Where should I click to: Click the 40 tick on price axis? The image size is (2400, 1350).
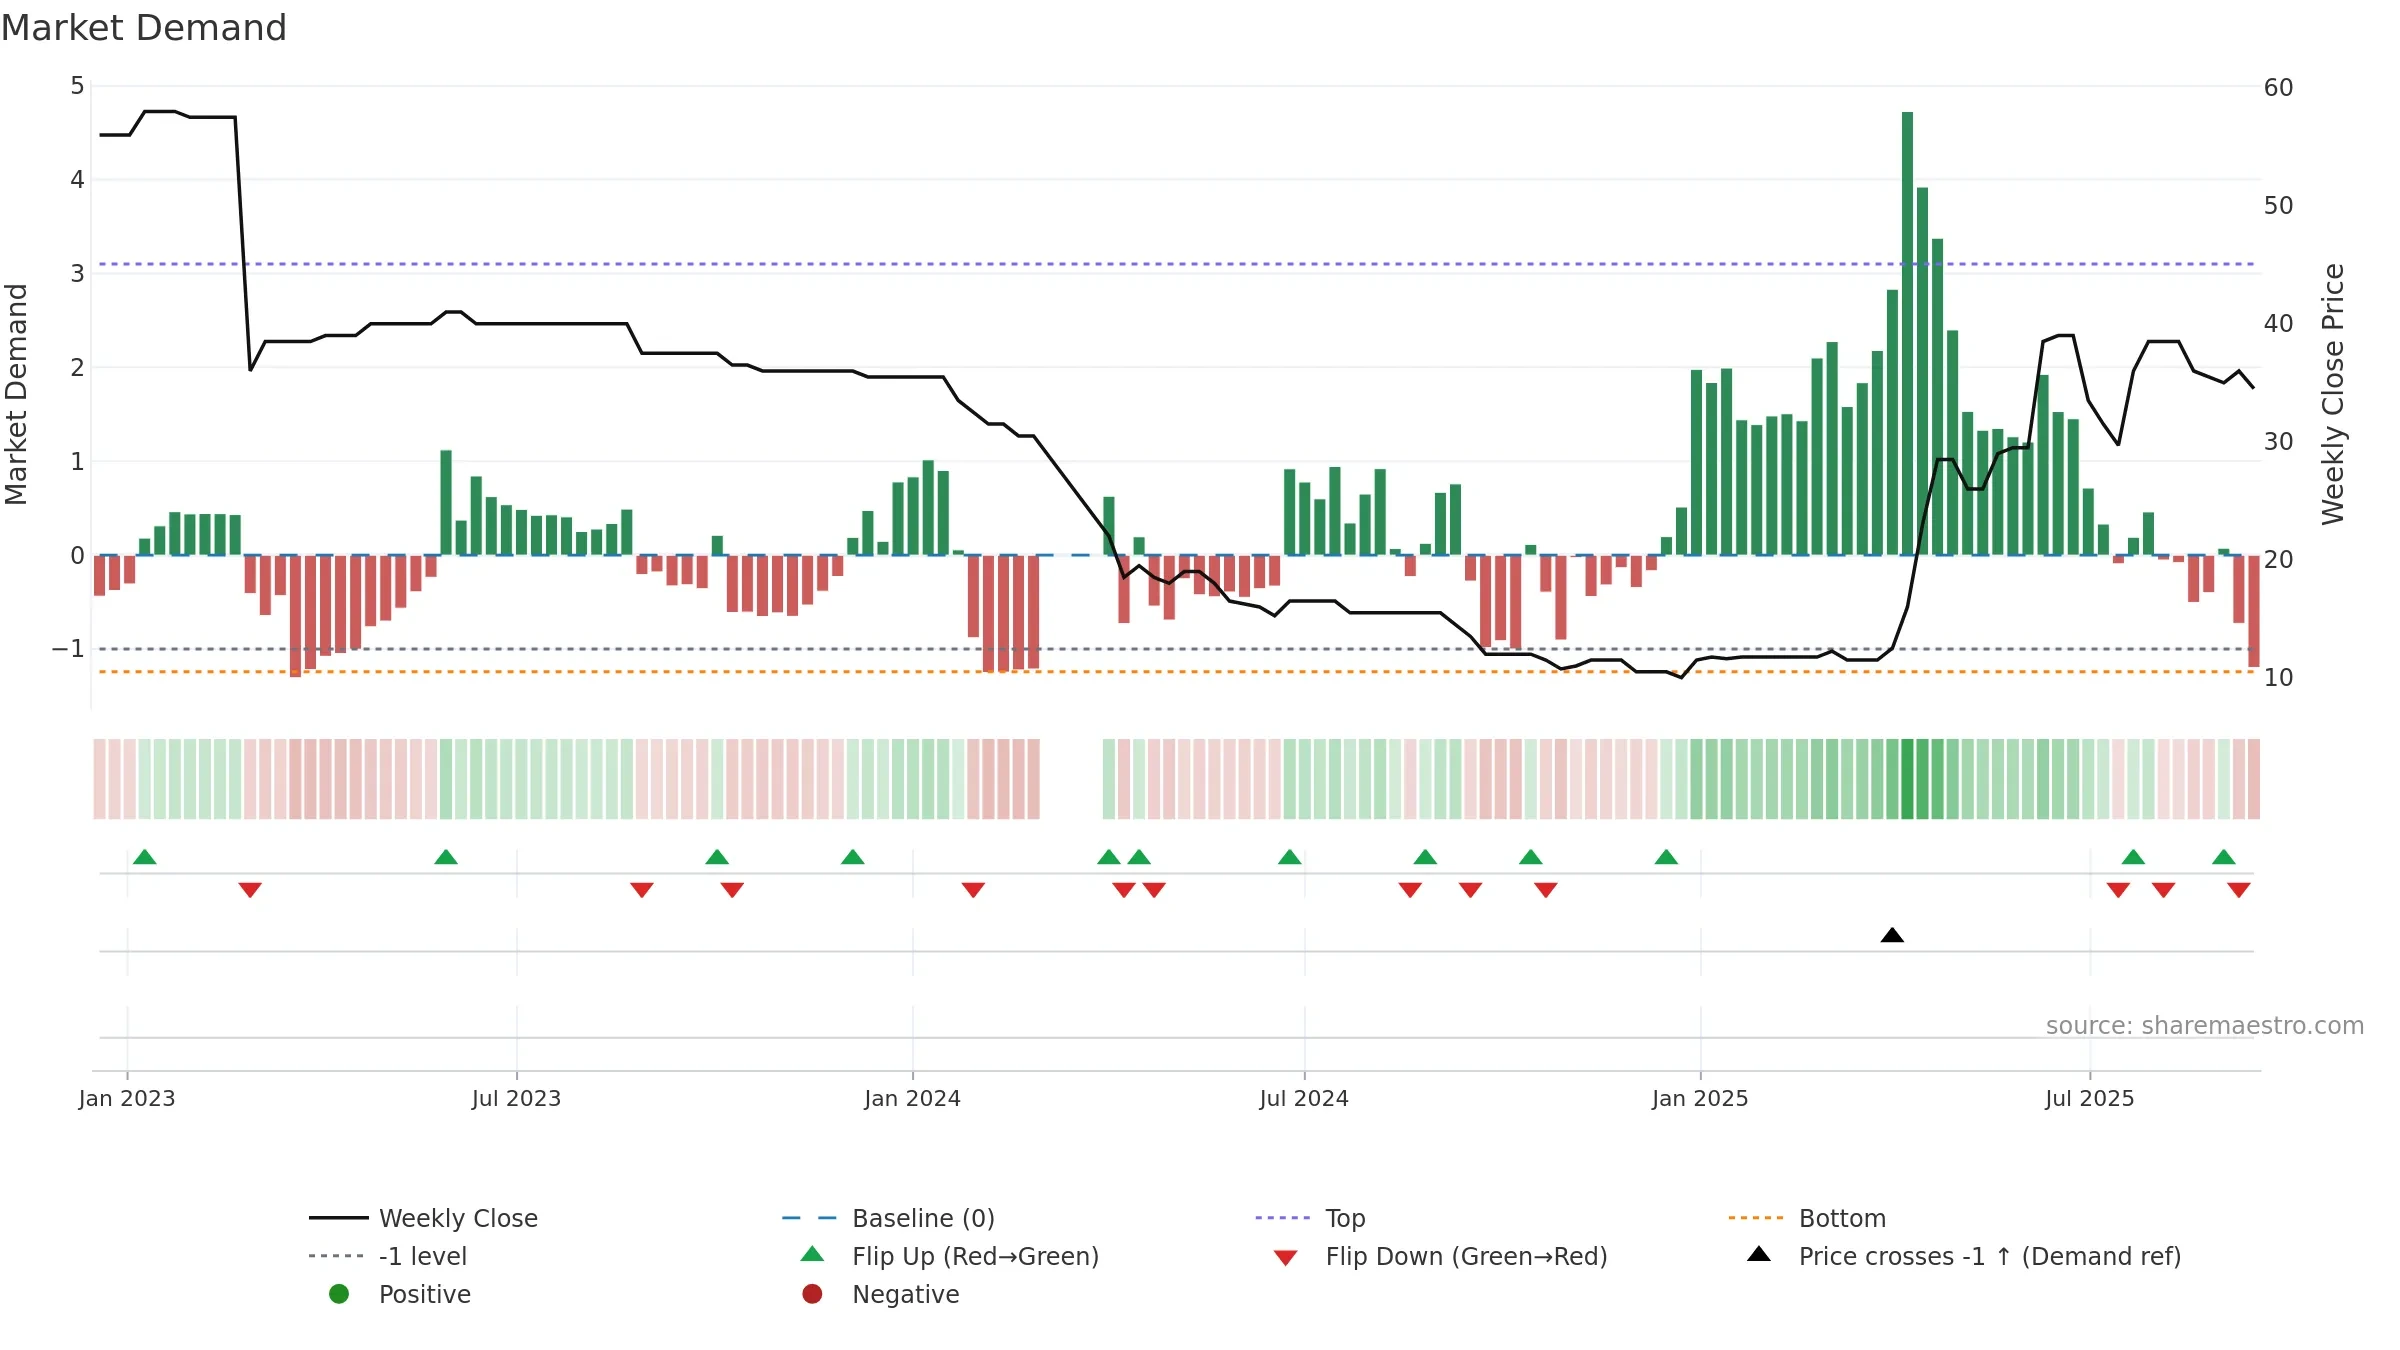coord(2279,324)
